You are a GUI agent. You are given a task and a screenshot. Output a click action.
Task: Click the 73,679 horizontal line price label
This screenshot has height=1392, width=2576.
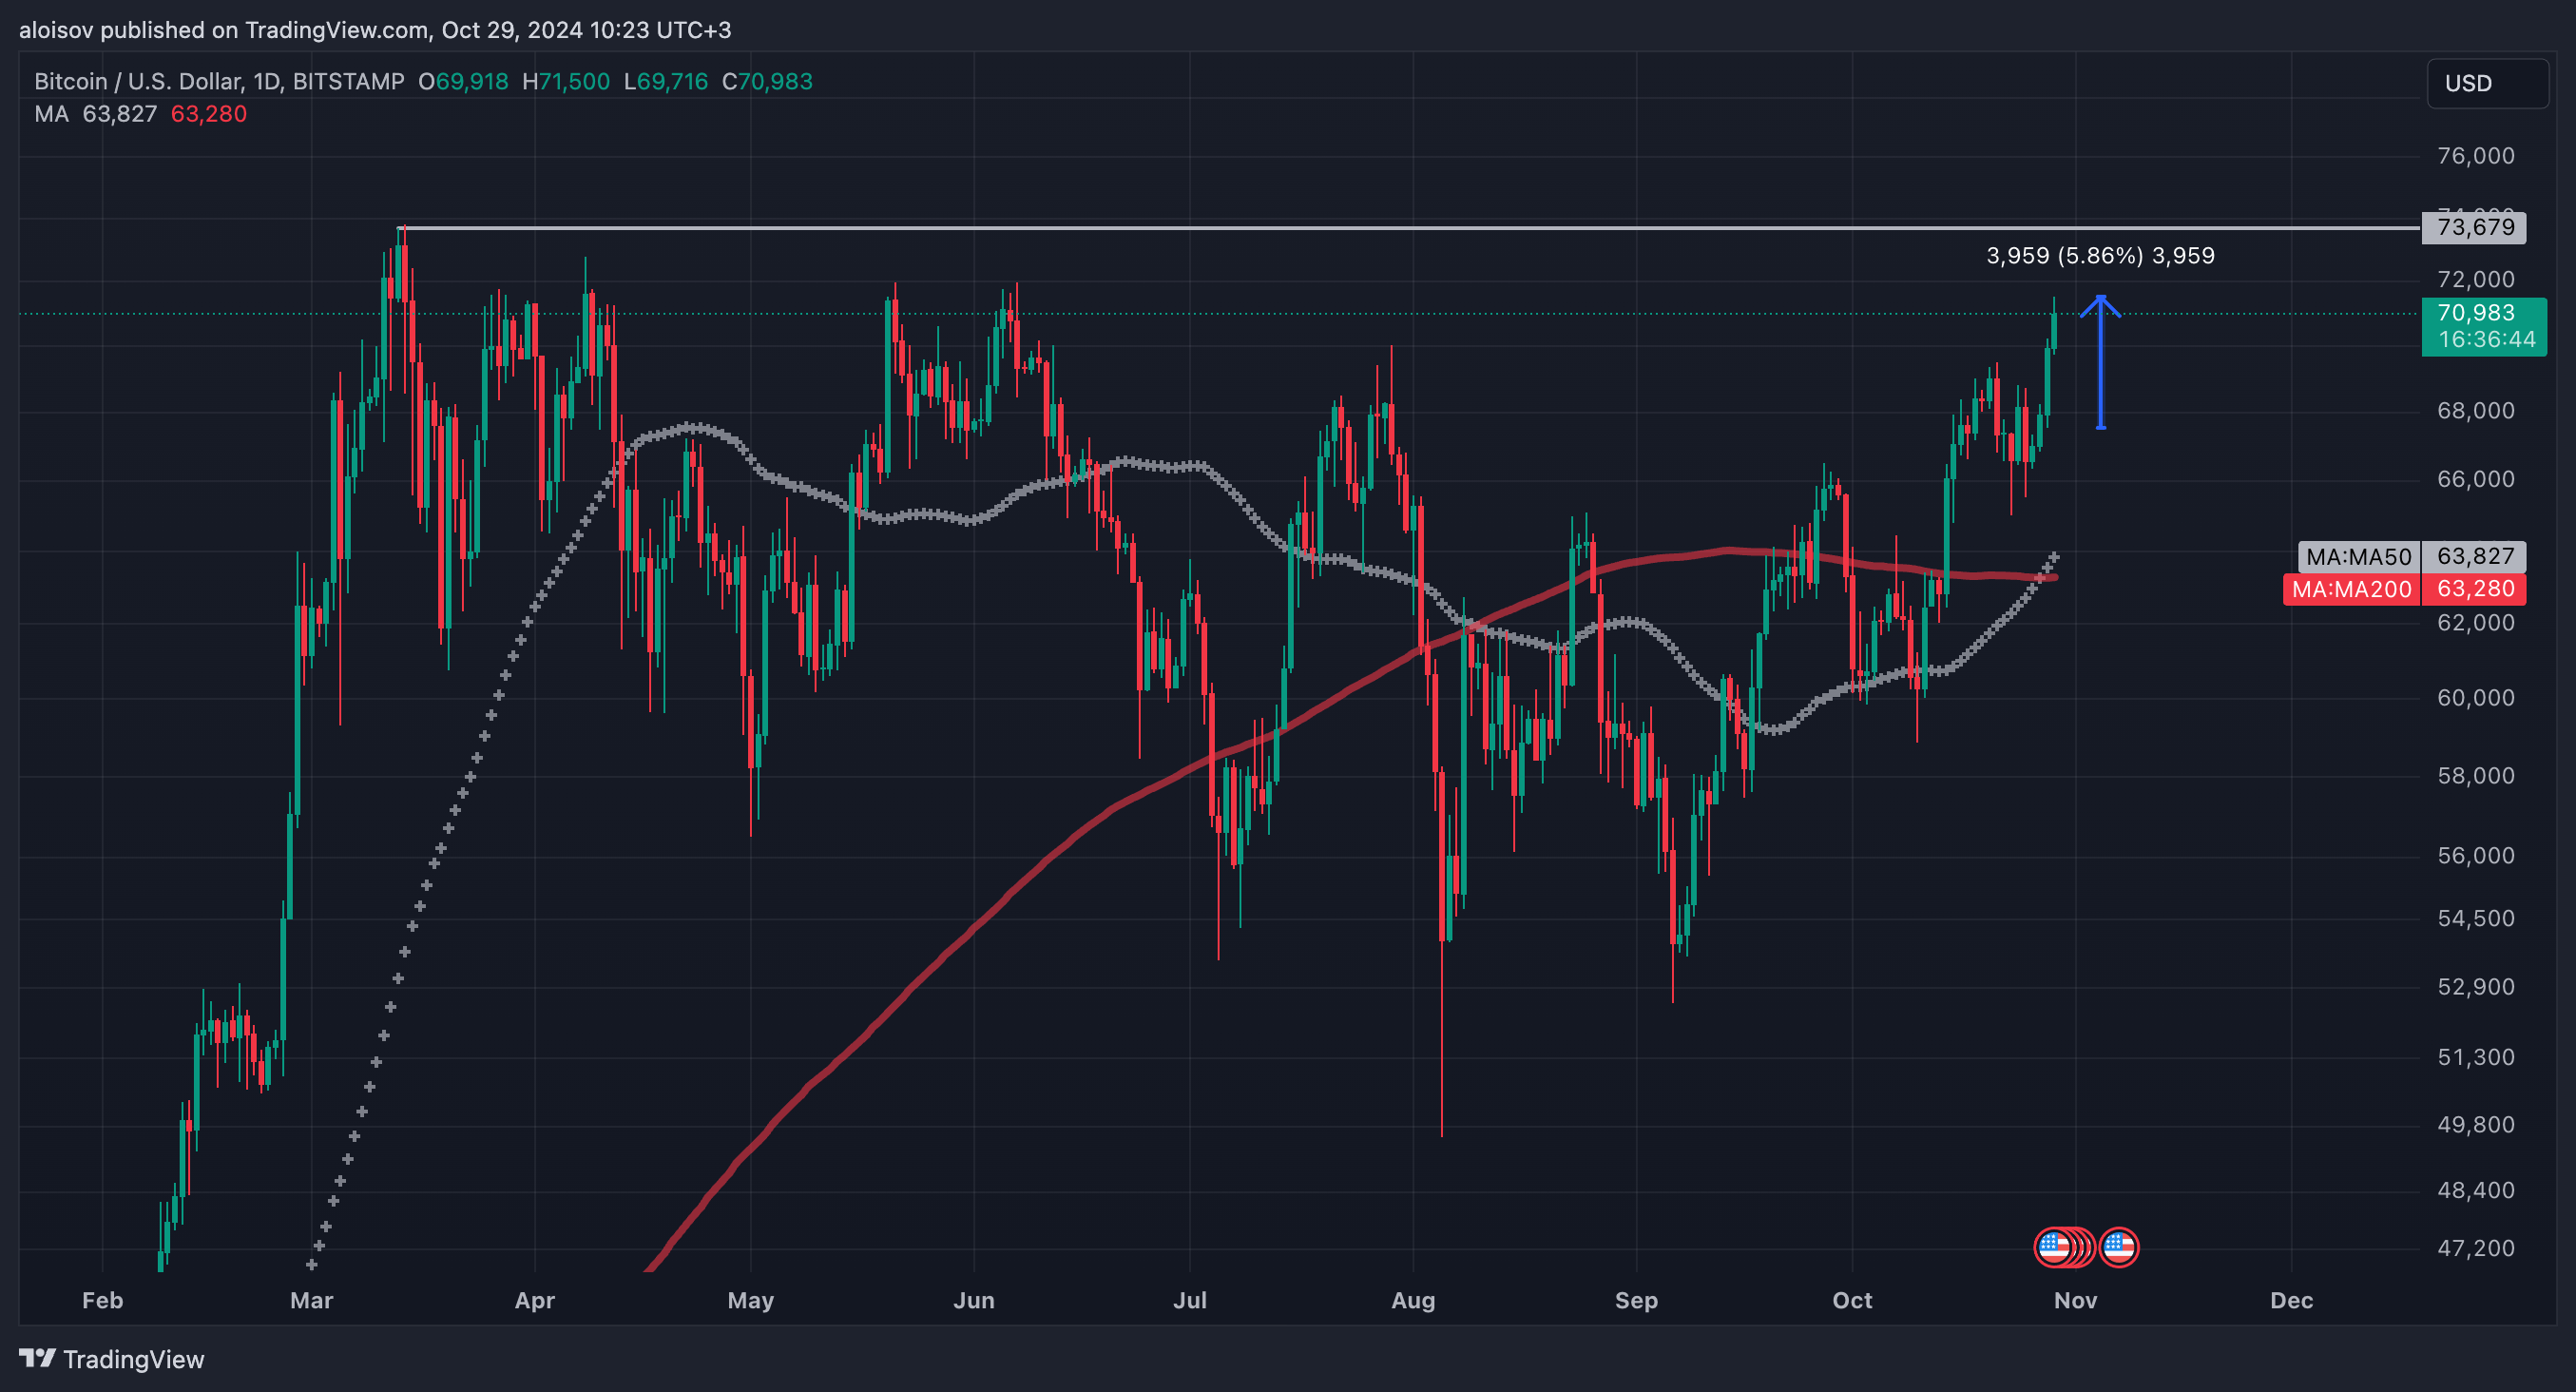(x=2474, y=227)
